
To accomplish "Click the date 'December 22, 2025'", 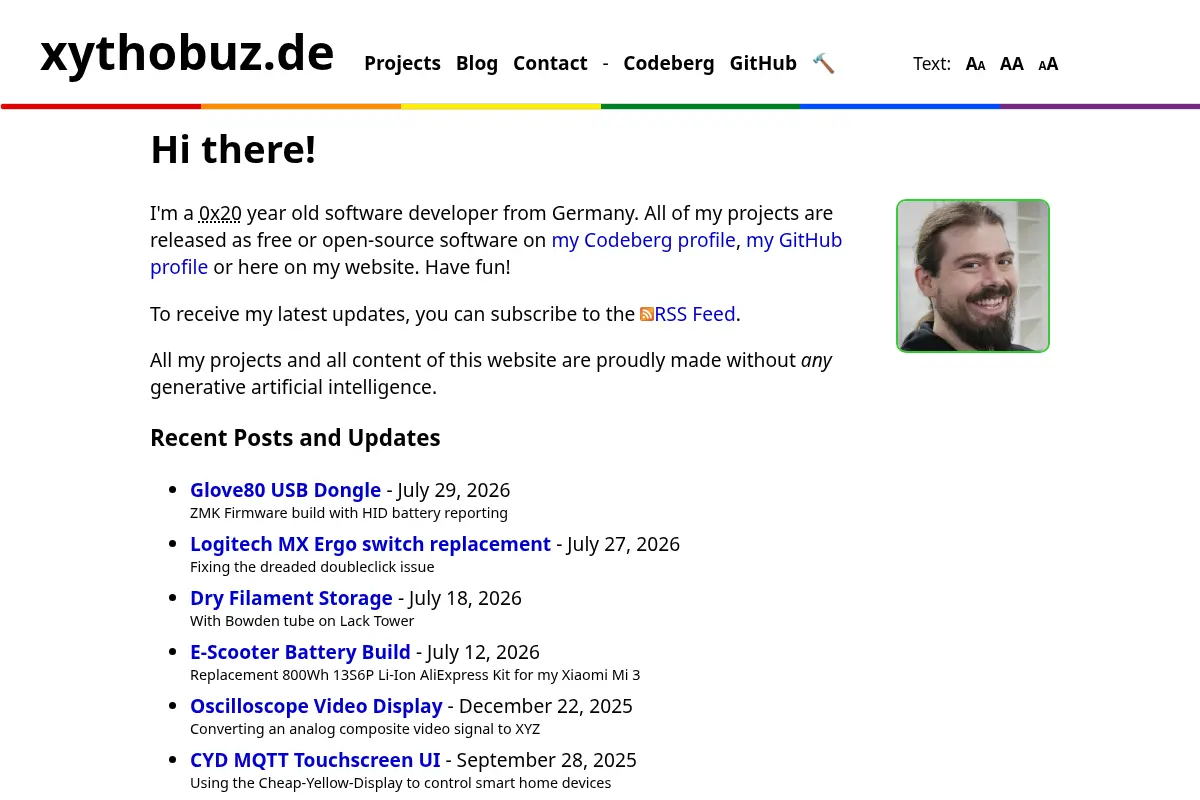I will pyautogui.click(x=546, y=706).
